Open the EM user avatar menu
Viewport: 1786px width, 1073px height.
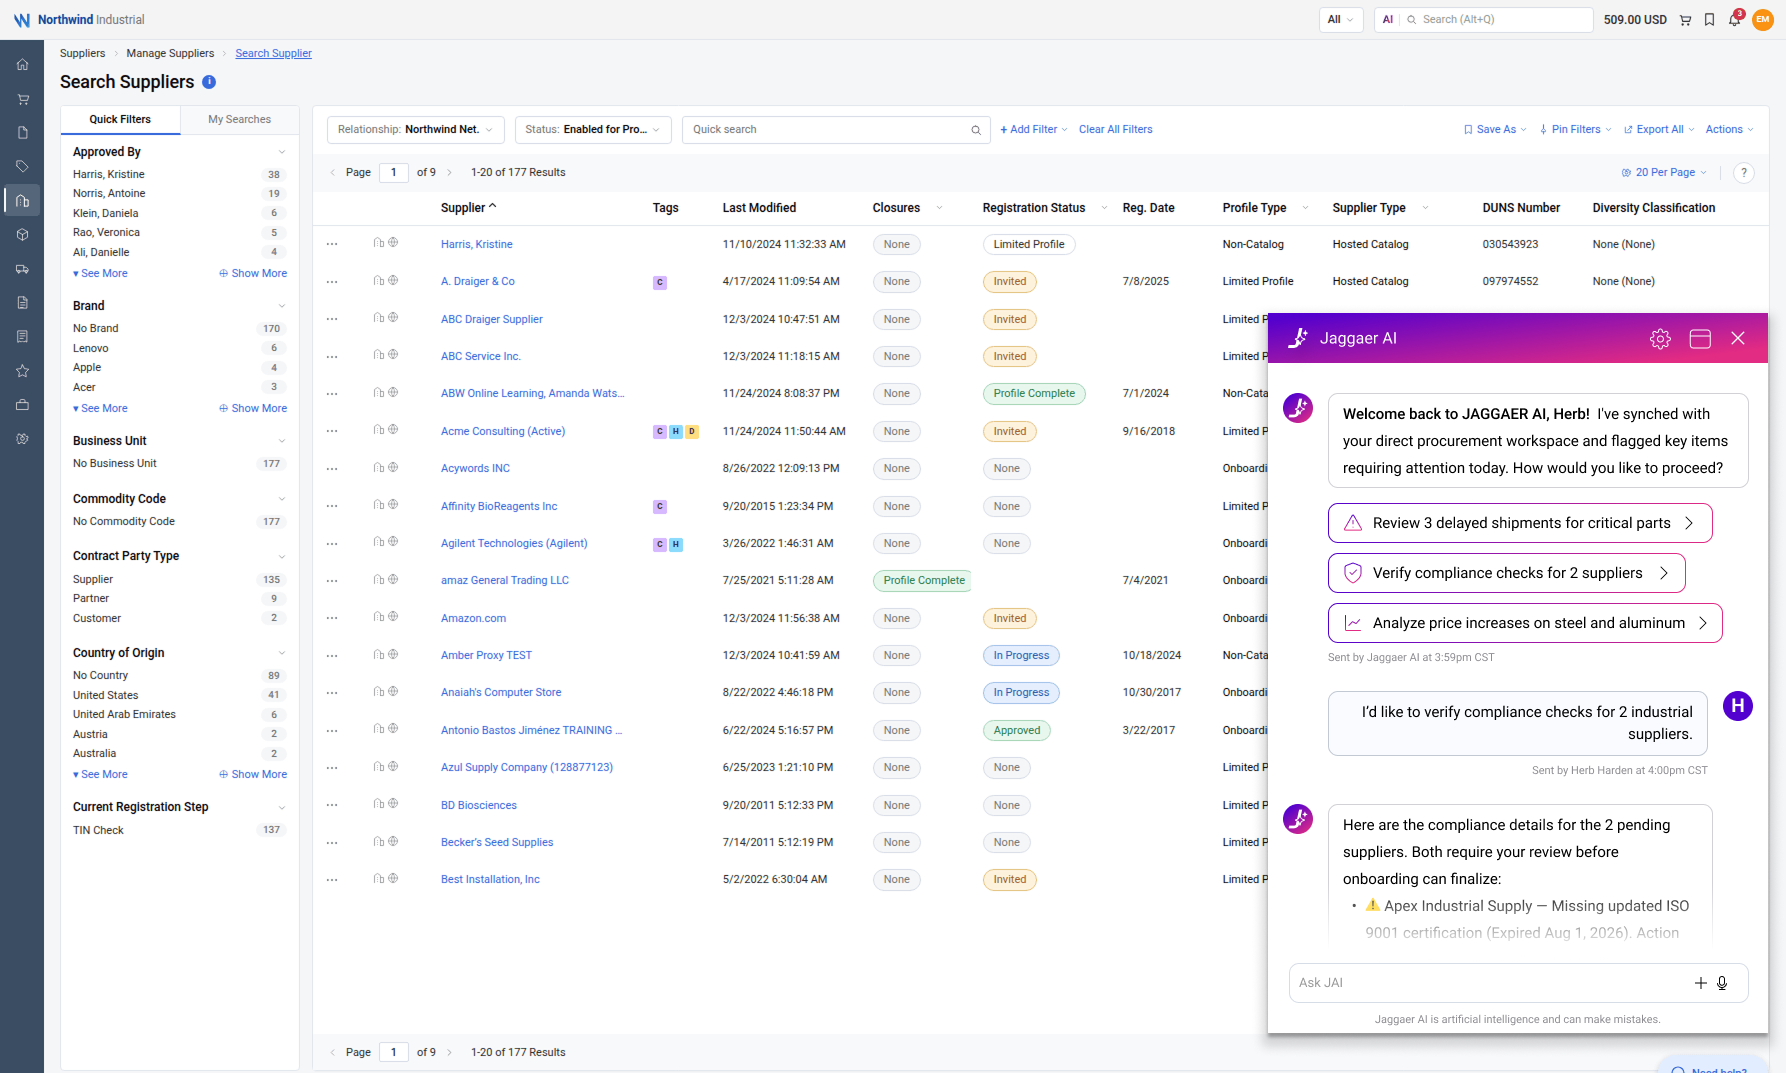click(x=1763, y=20)
